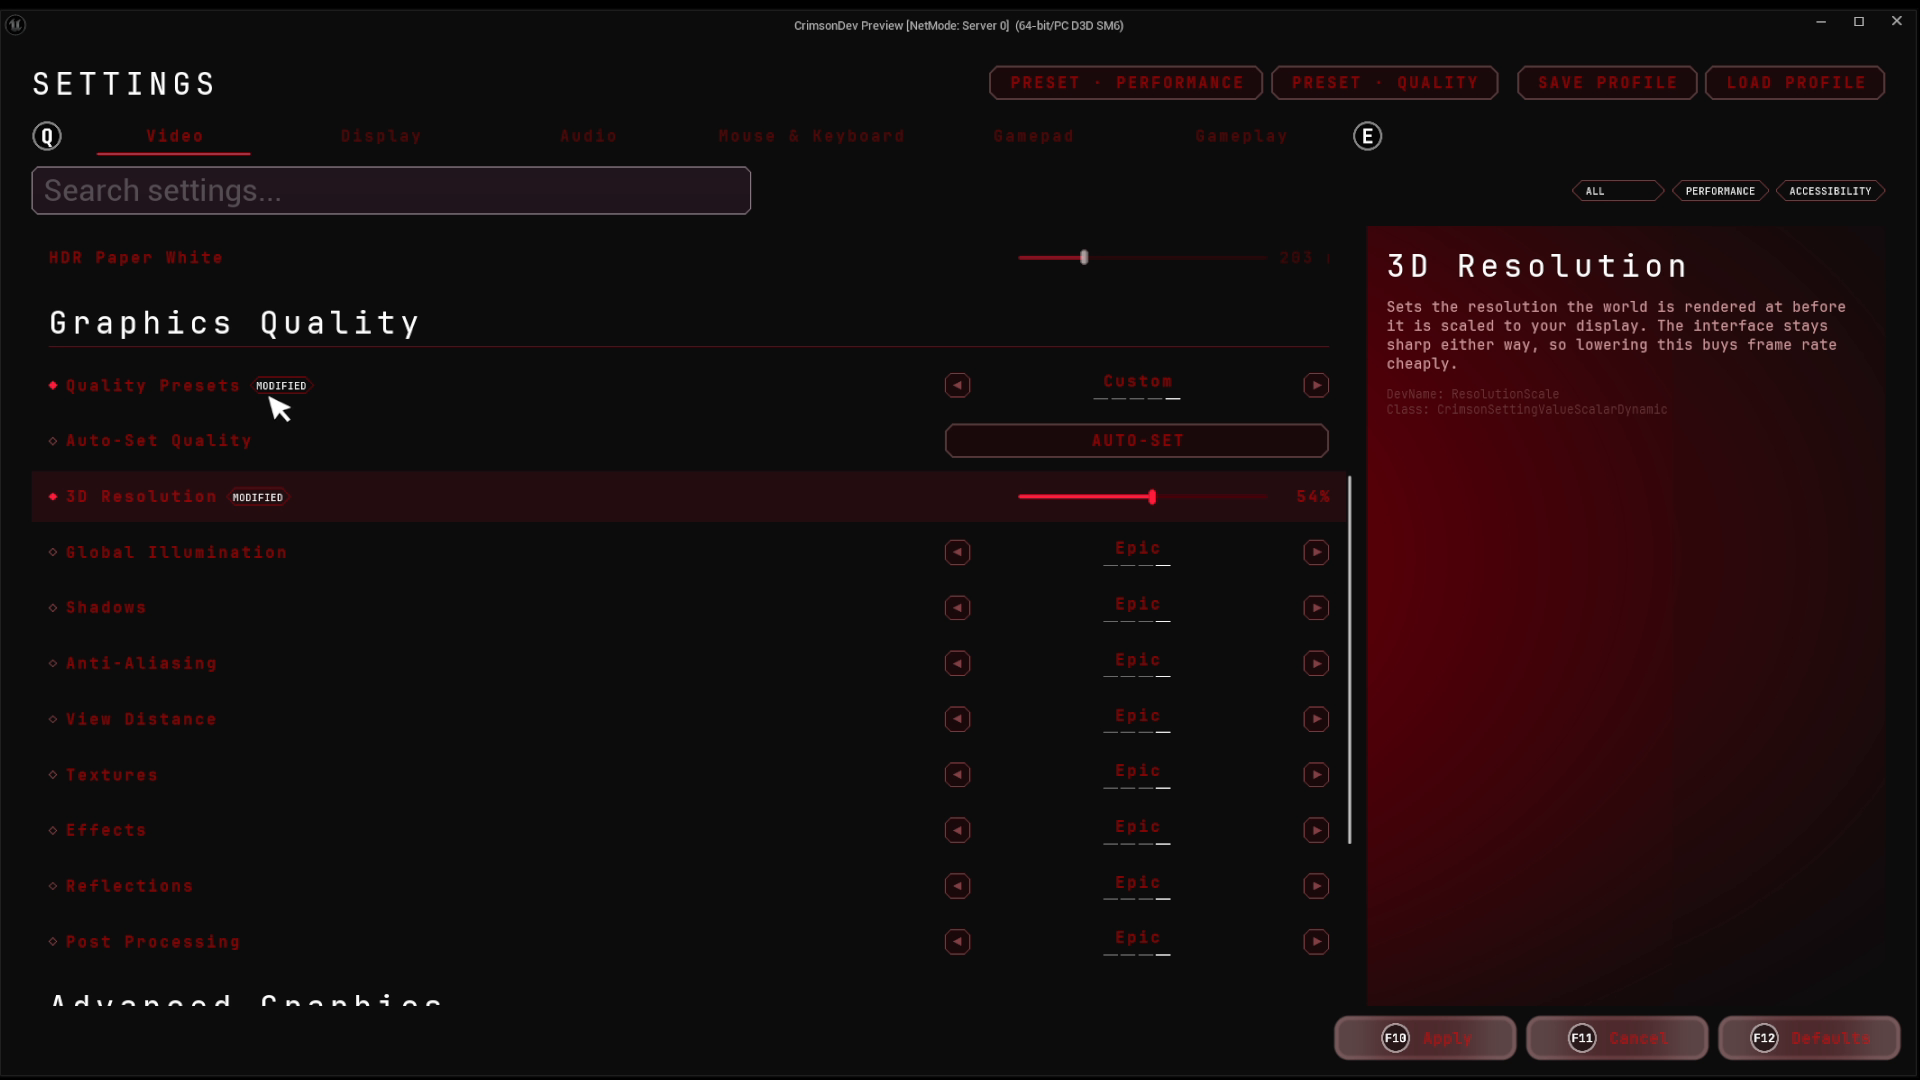The width and height of the screenshot is (1920, 1080).
Task: Select the ALL filter chip
Action: [x=1618, y=191]
